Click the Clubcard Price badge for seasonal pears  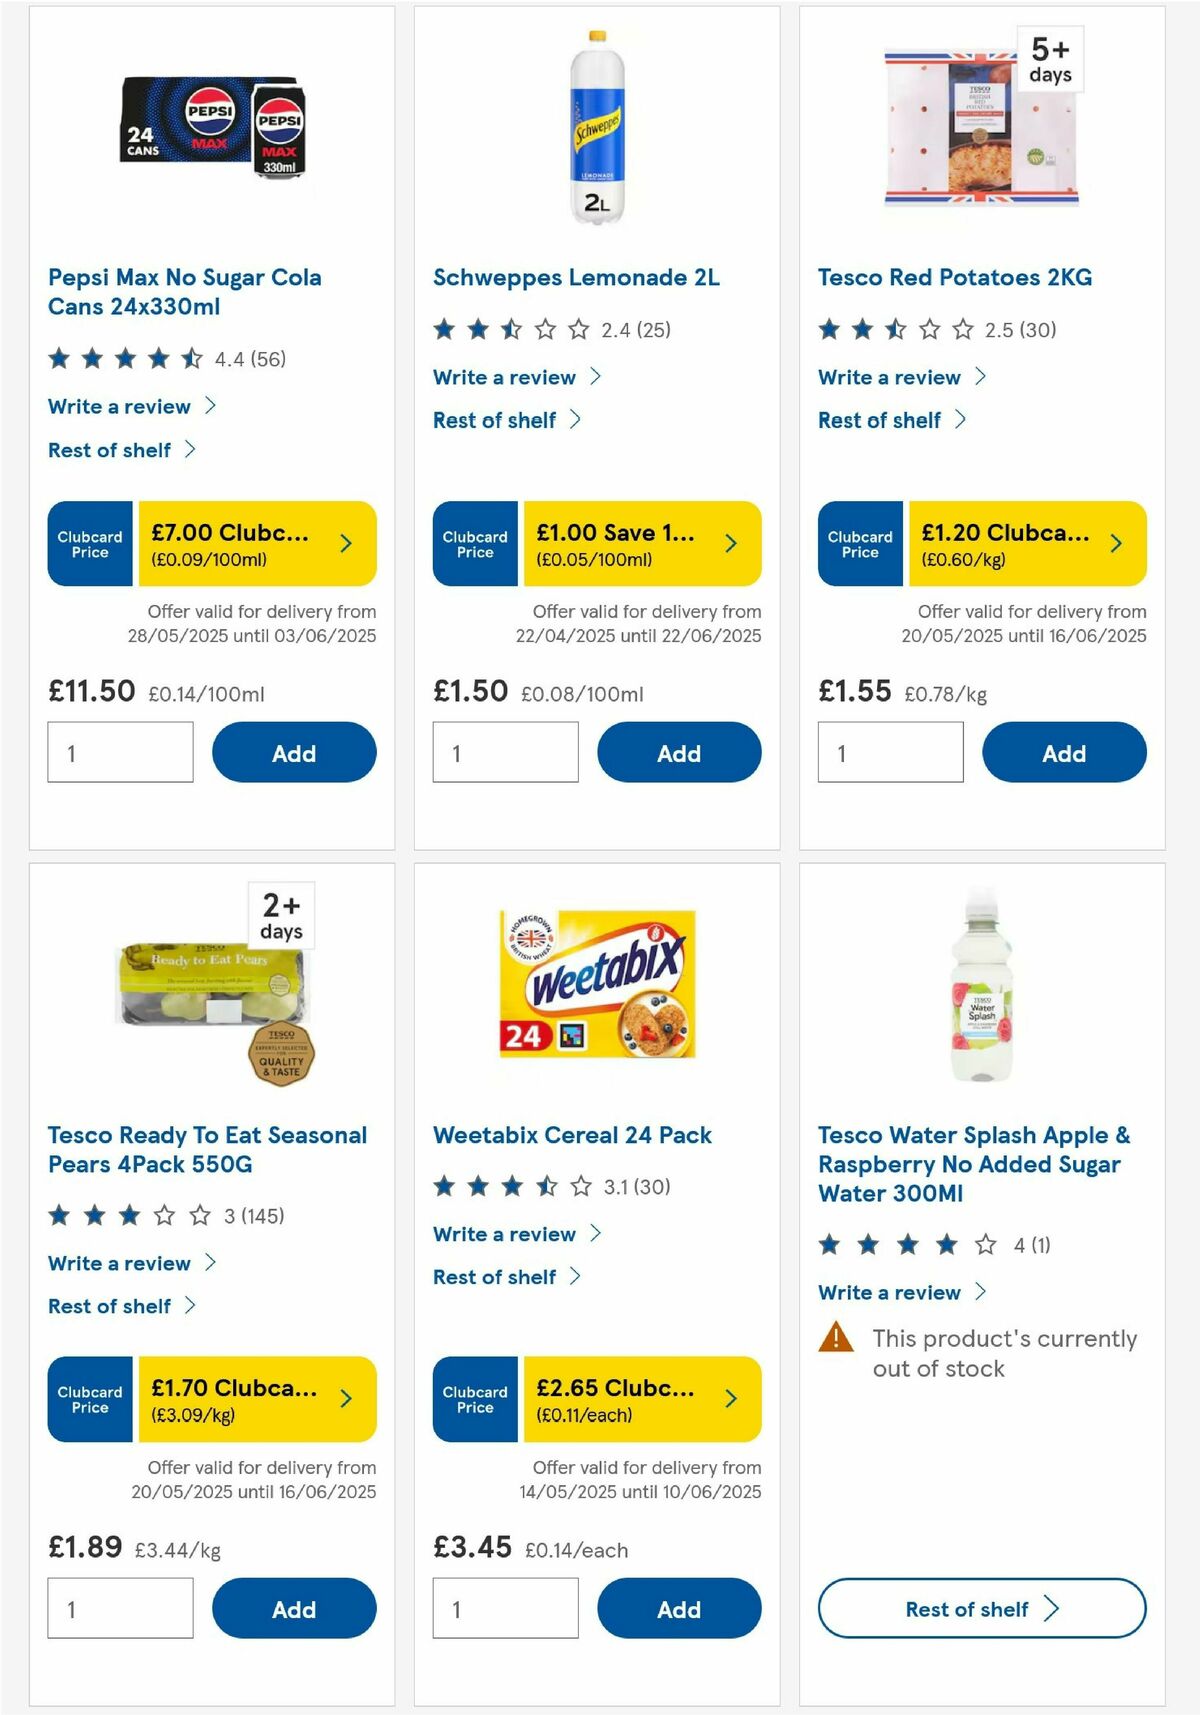tap(89, 1400)
